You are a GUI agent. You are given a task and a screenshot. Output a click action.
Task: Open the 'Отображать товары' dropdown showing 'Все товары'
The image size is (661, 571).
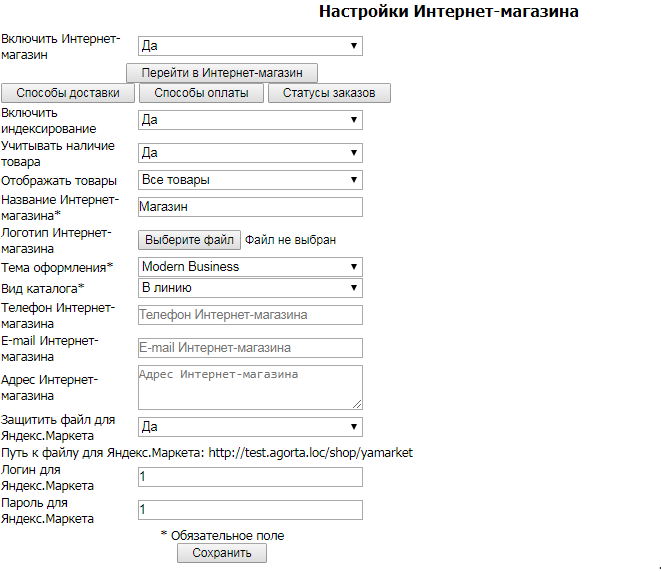250,180
